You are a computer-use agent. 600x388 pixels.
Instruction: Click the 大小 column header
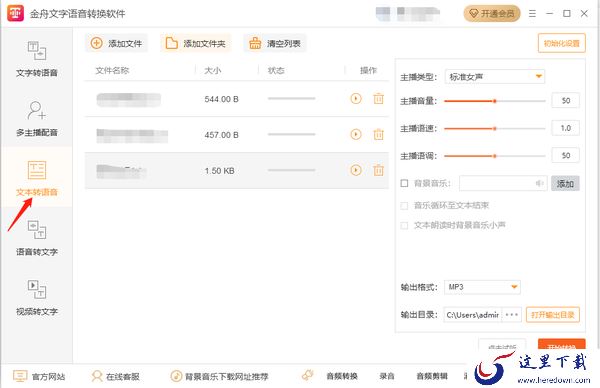pyautogui.click(x=212, y=70)
